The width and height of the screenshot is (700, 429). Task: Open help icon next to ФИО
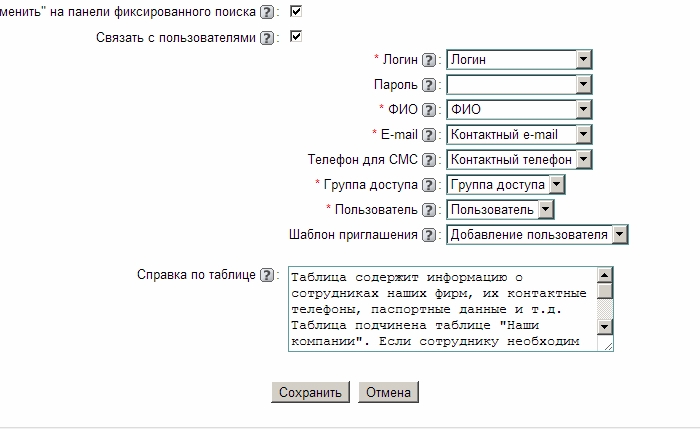pyautogui.click(x=429, y=110)
